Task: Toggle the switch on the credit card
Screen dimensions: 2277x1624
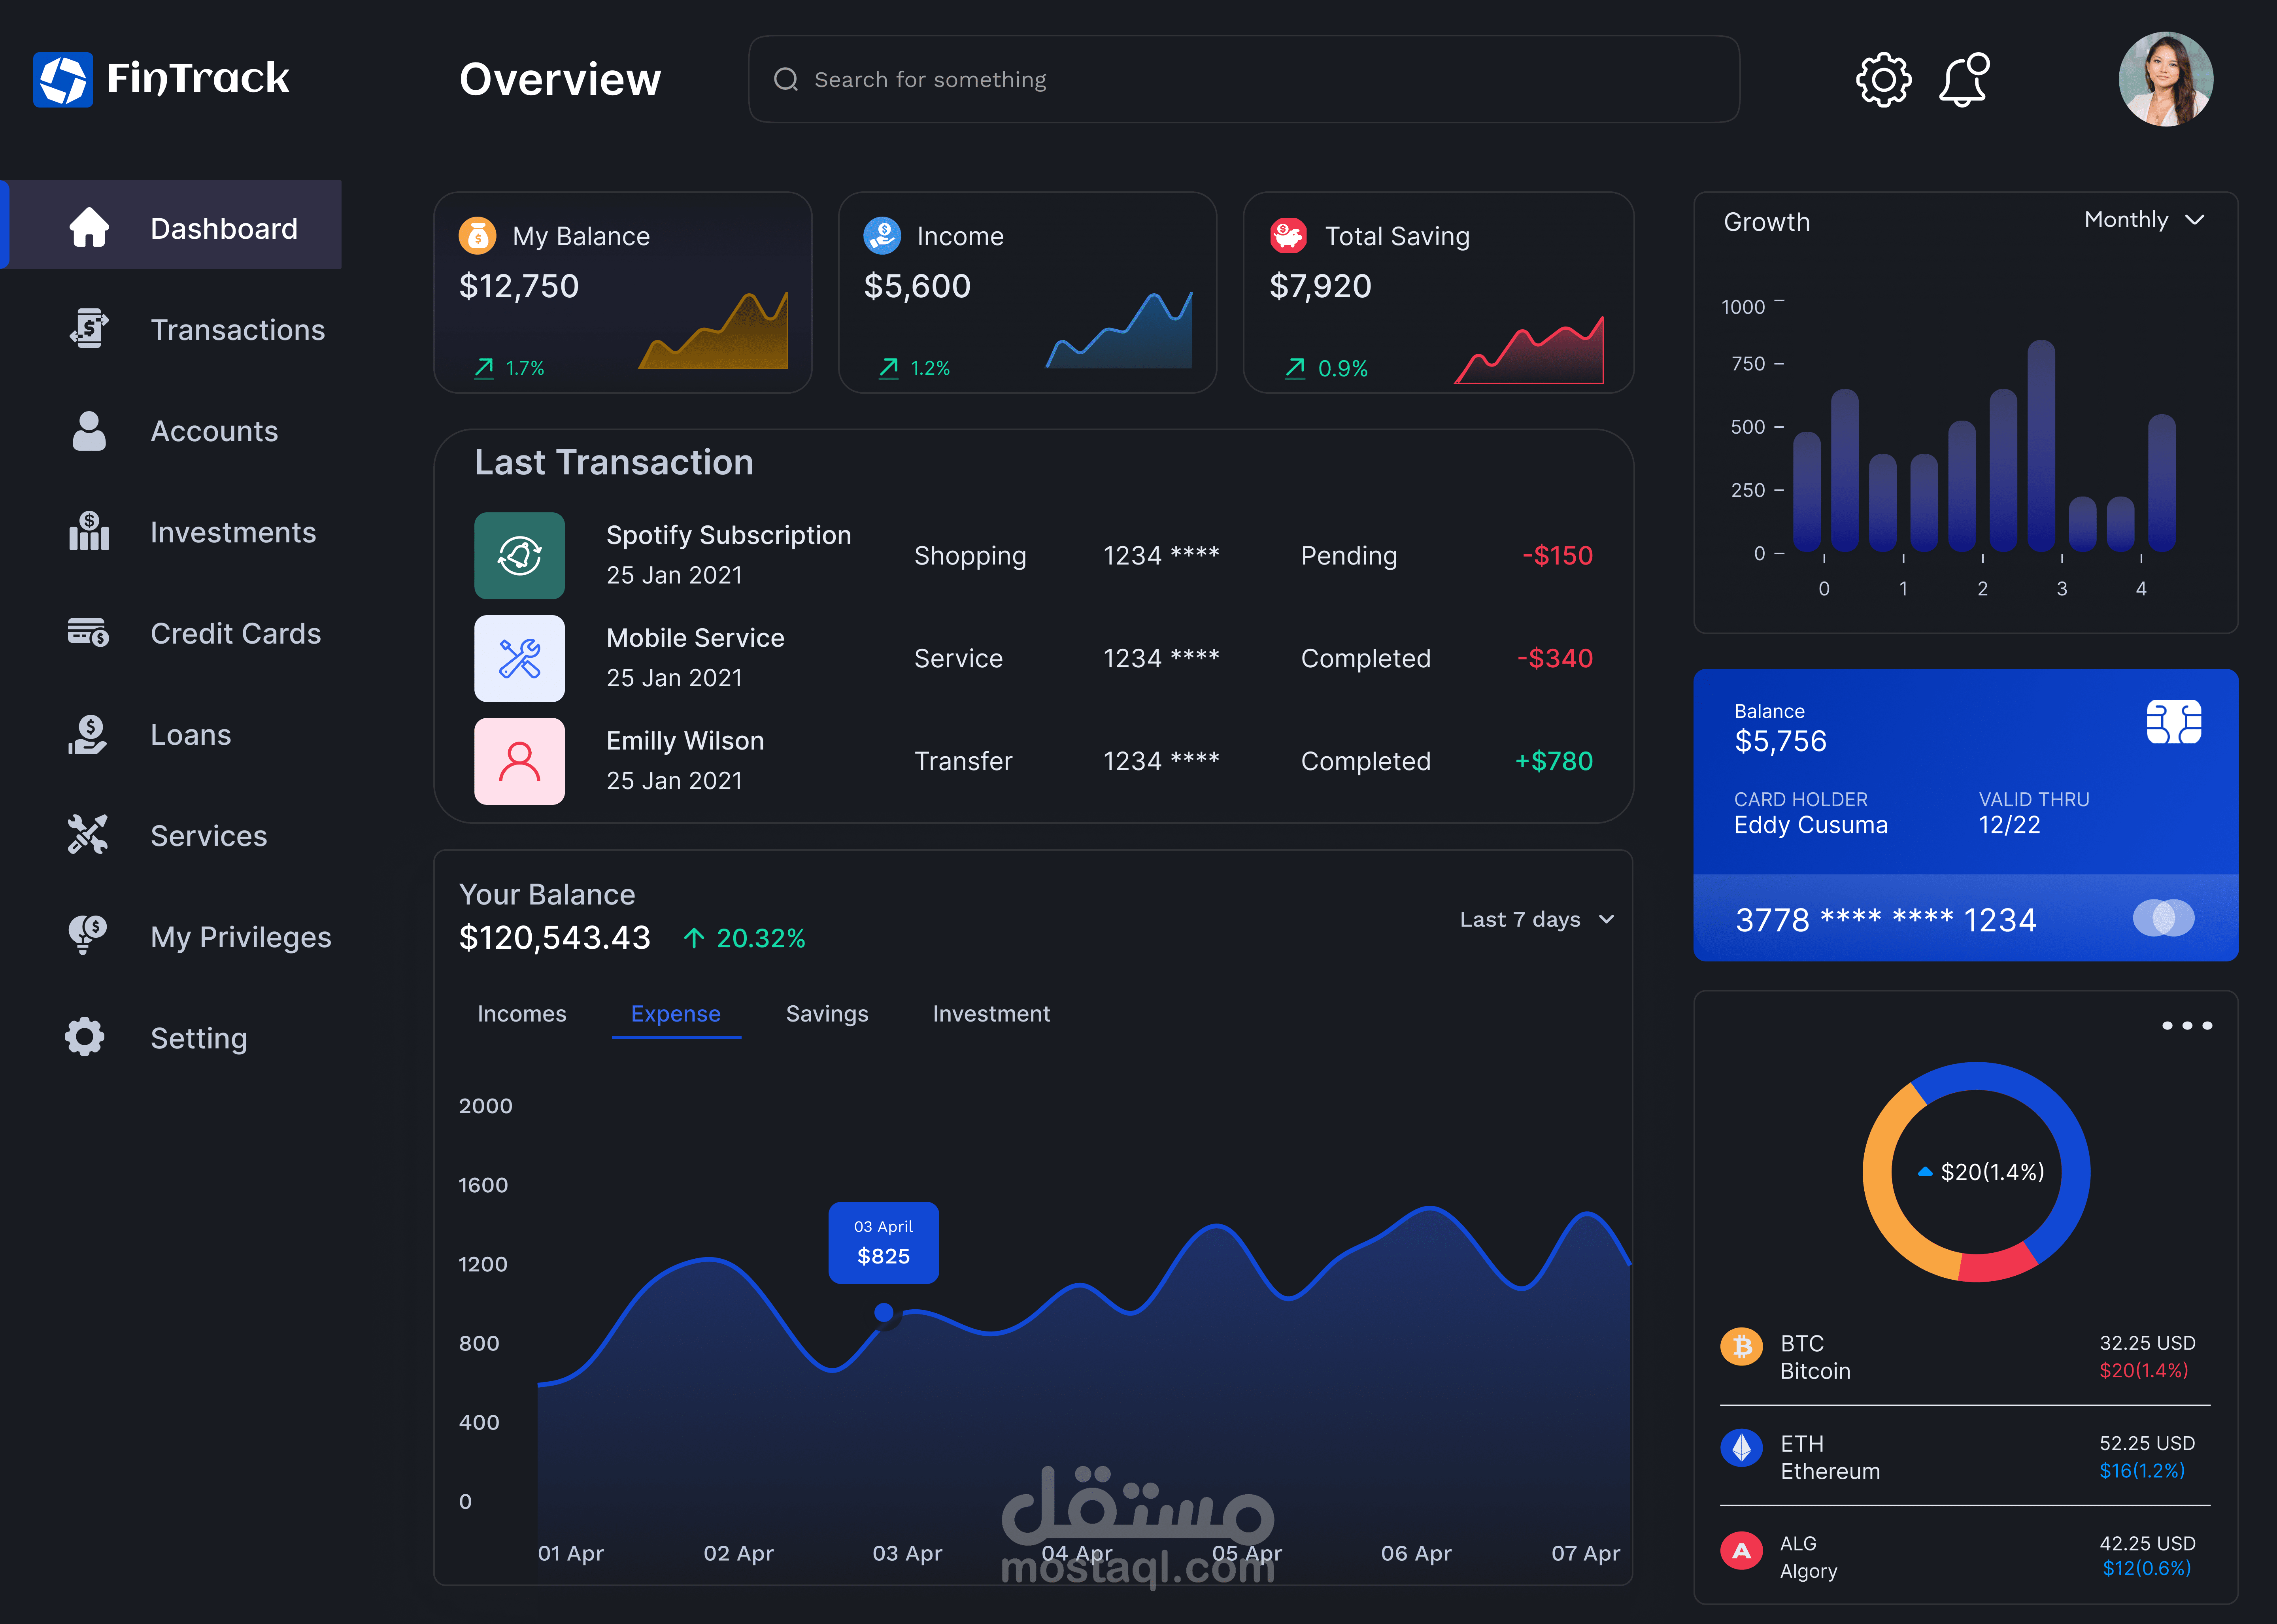Action: coord(2163,918)
